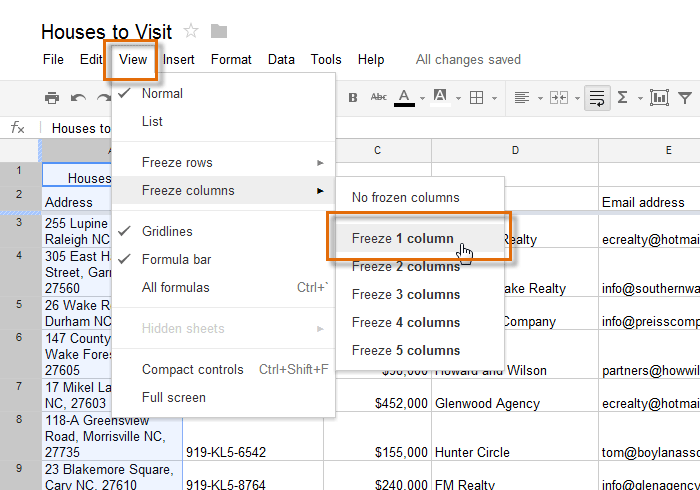700x490 pixels.
Task: Open the Insert menu
Action: point(179,59)
